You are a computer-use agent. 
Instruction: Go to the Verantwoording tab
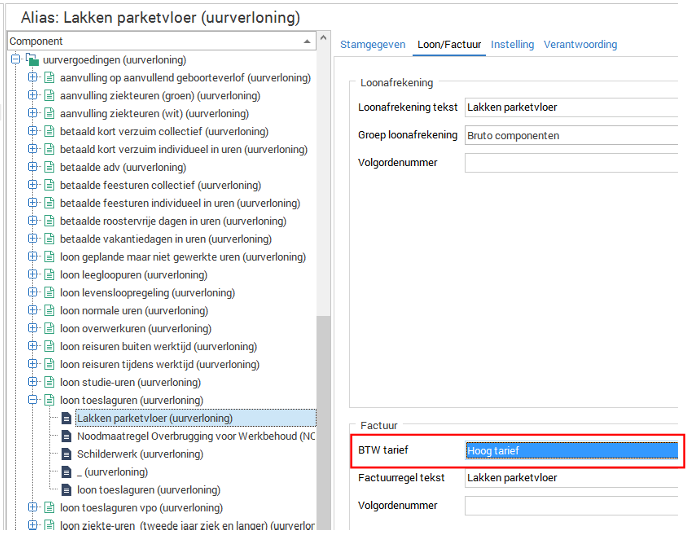[580, 45]
